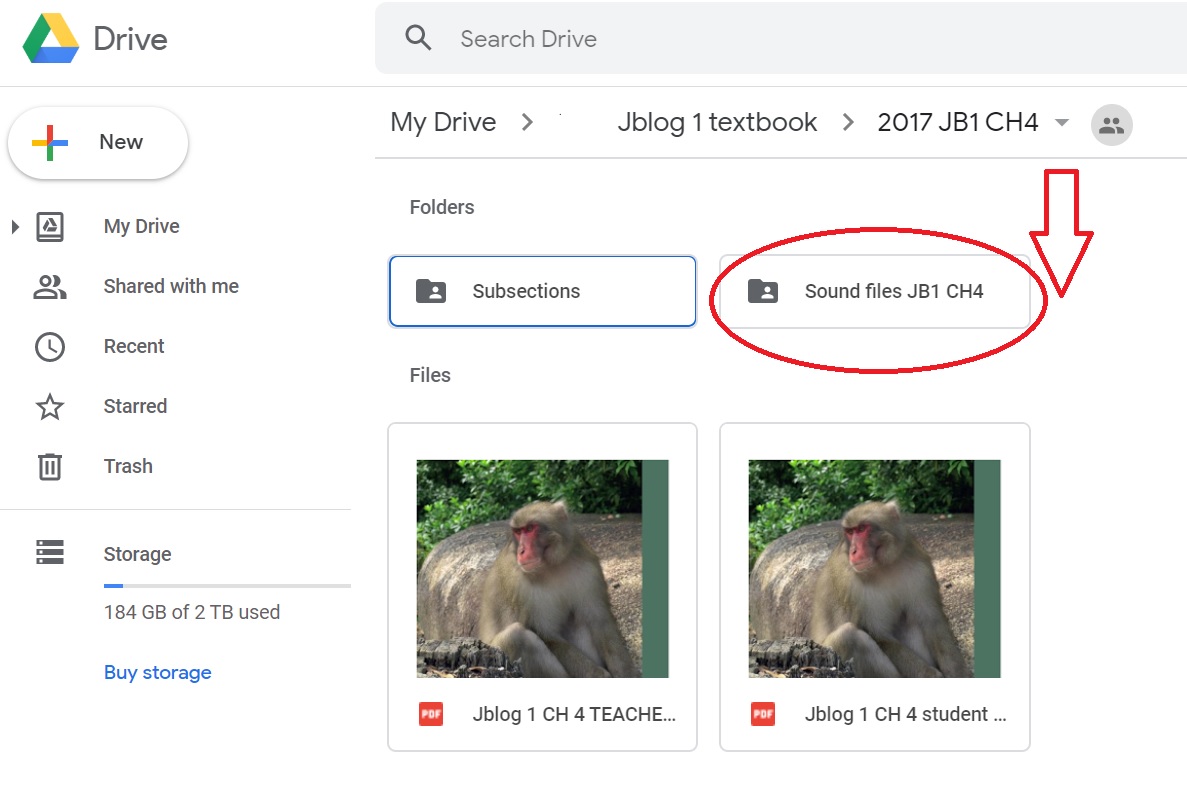Open the Sound files JB1 CH4 folder
Viewport: 1187px width, 803px height.
(874, 291)
